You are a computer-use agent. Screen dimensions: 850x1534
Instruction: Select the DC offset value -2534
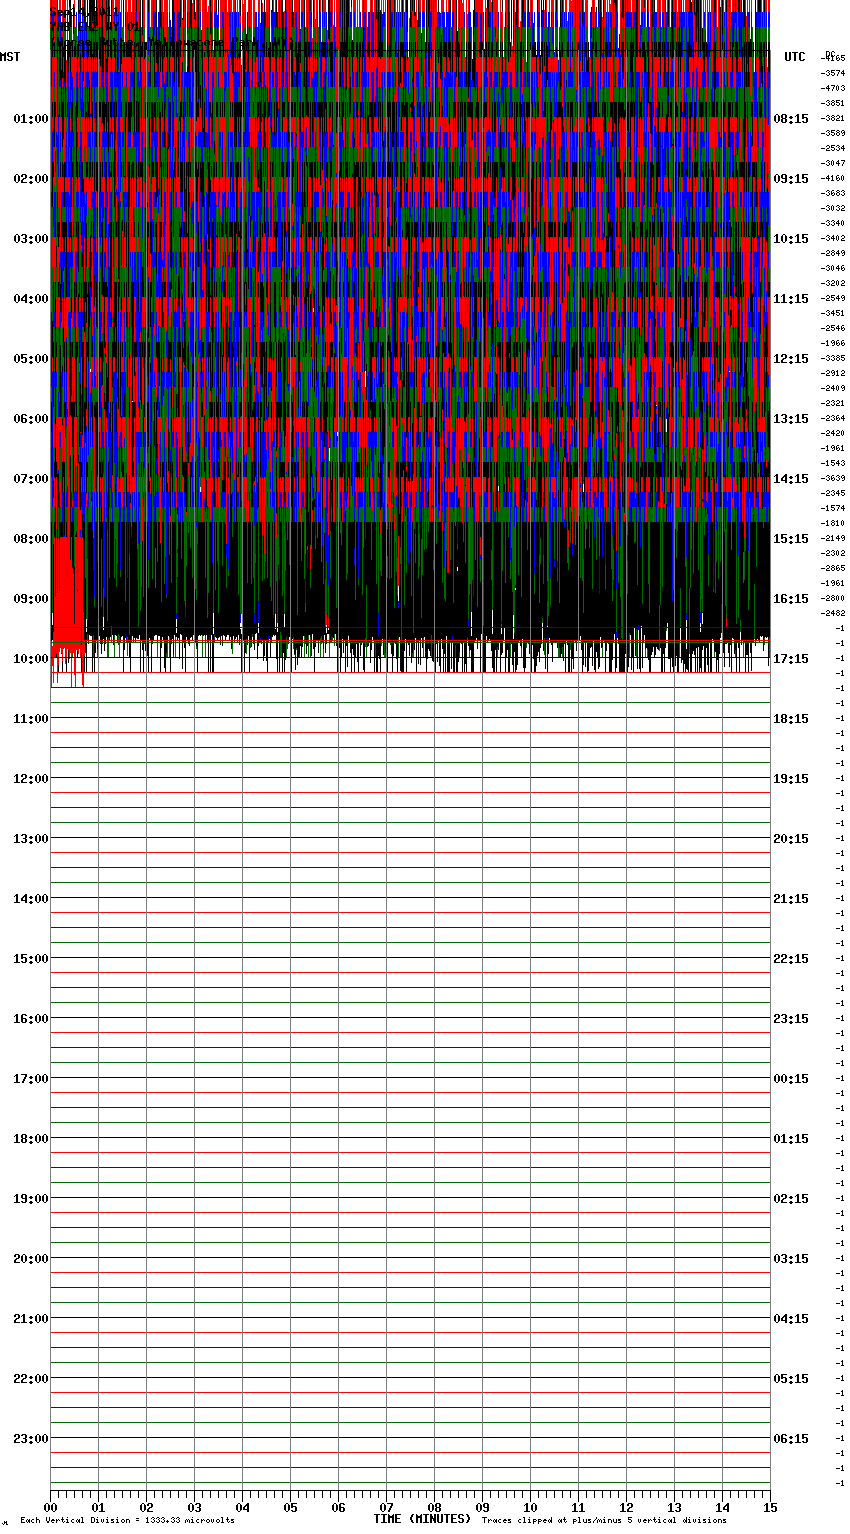pos(833,148)
